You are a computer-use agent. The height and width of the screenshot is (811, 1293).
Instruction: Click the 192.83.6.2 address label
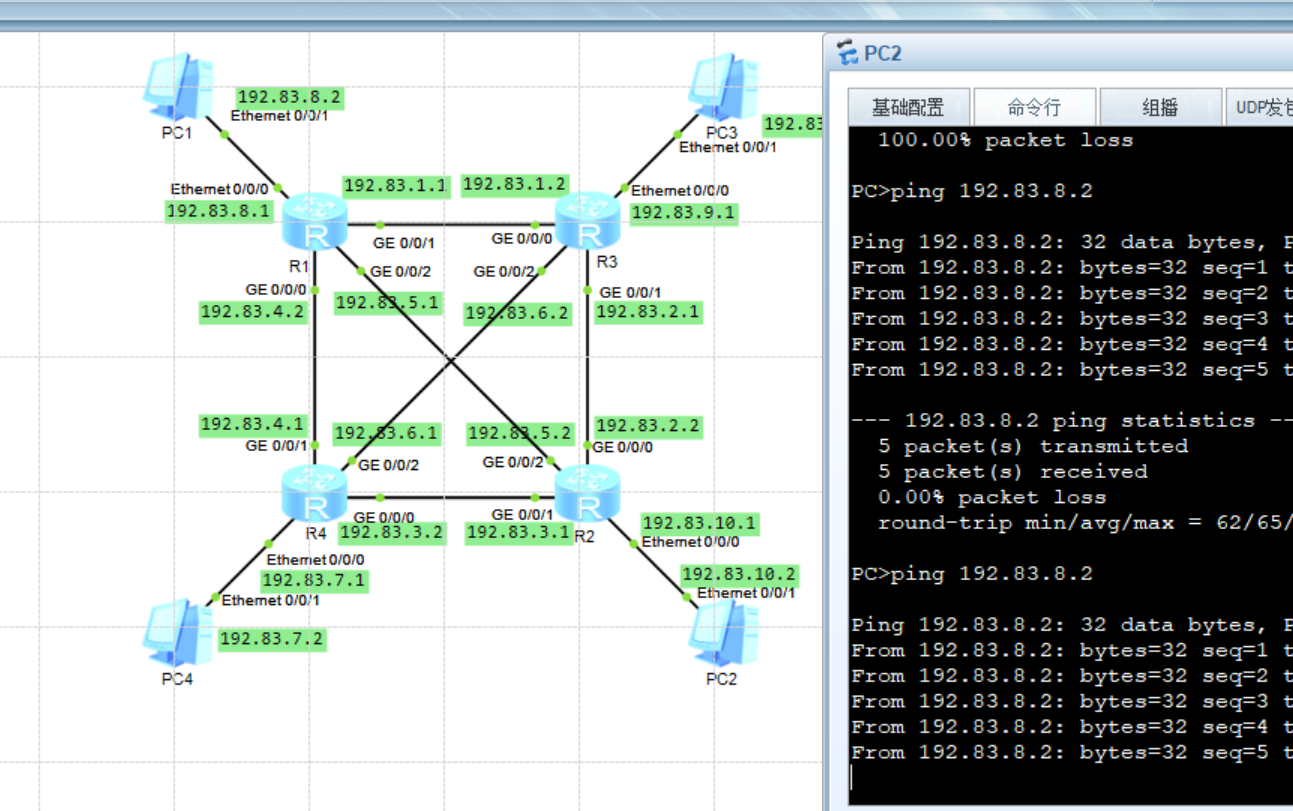(x=517, y=314)
